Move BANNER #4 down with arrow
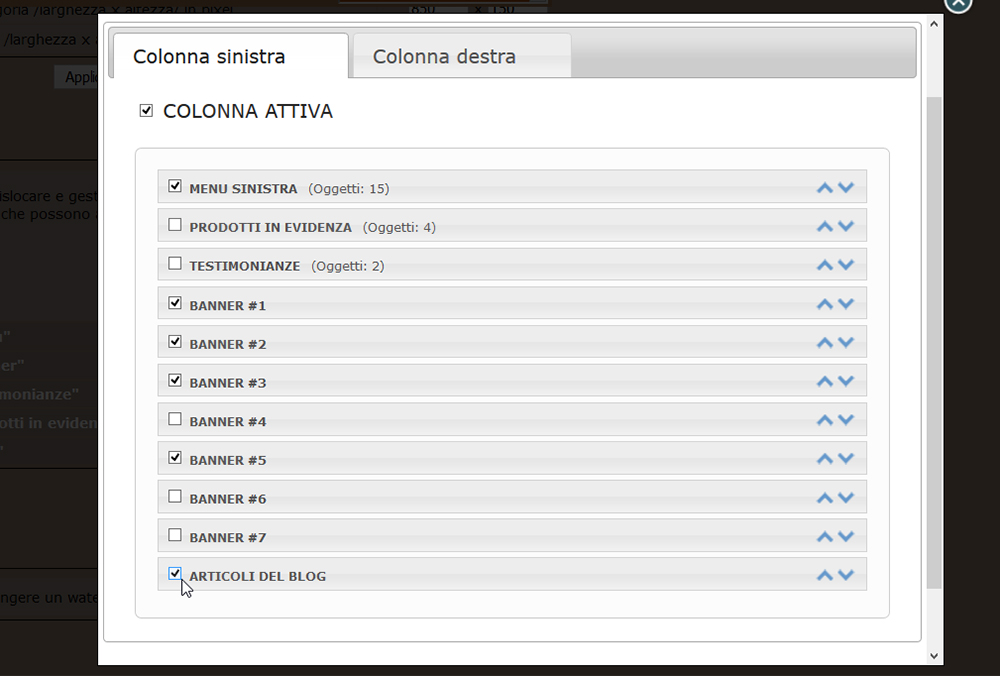The image size is (1000, 676). [x=846, y=420]
